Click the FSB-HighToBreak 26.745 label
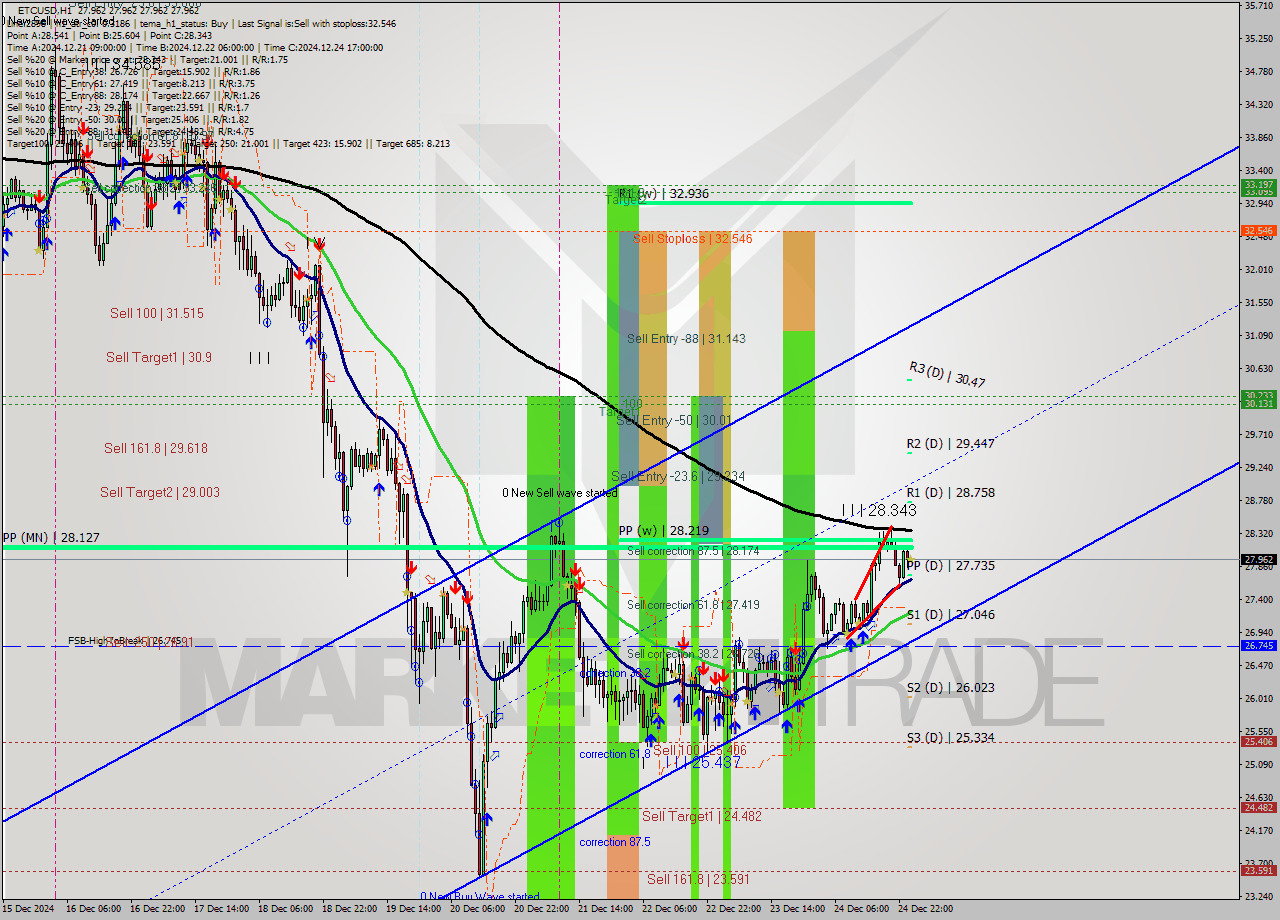1280x920 pixels. [x=125, y=641]
